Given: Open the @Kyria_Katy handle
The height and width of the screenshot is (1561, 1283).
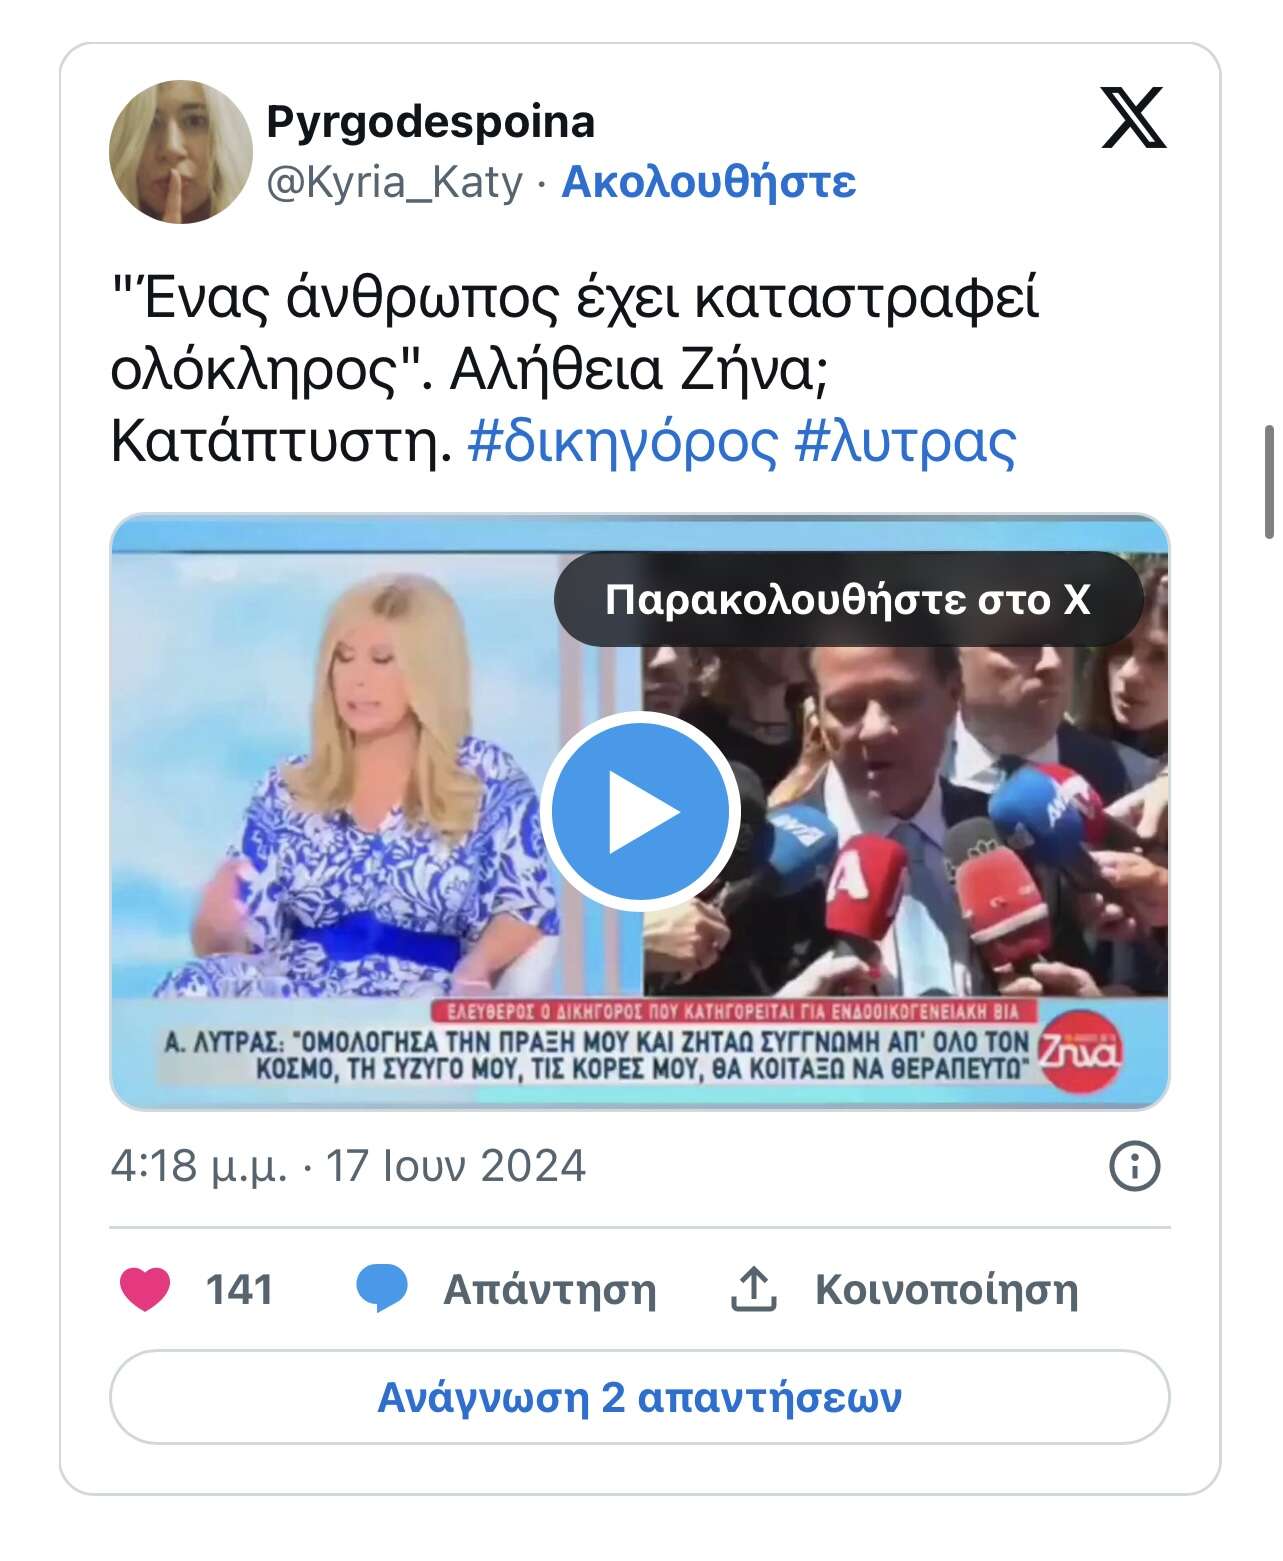Looking at the screenshot, I should pyautogui.click(x=394, y=183).
